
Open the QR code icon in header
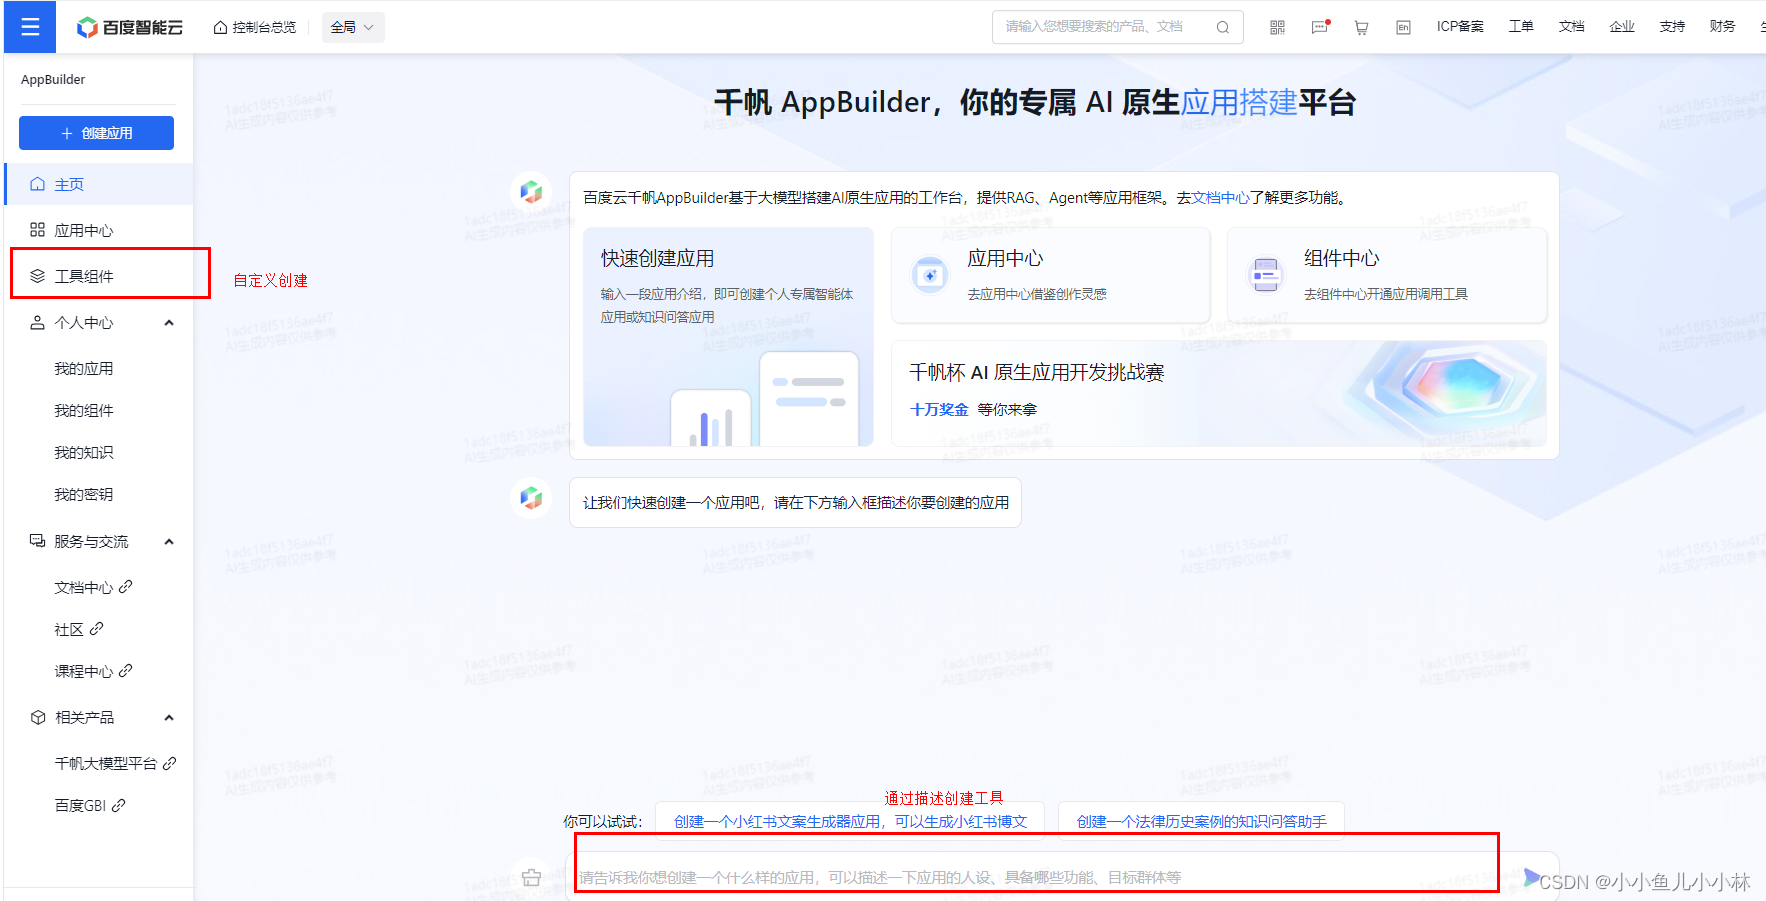click(x=1277, y=27)
